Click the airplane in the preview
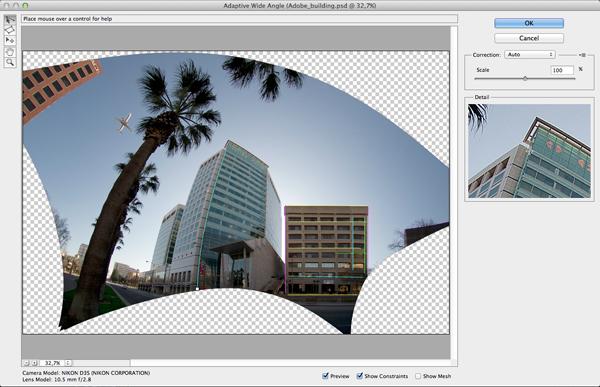 pyautogui.click(x=124, y=123)
